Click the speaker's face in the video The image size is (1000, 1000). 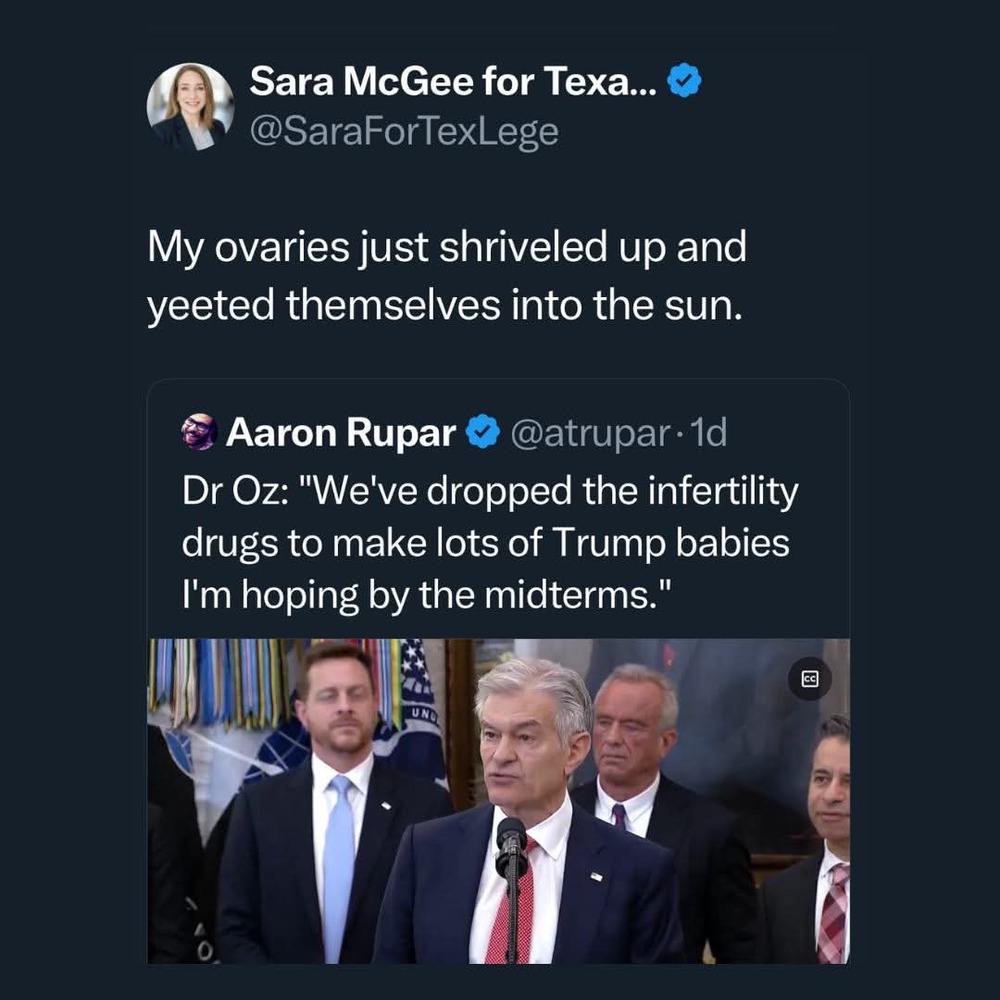pos(520,740)
